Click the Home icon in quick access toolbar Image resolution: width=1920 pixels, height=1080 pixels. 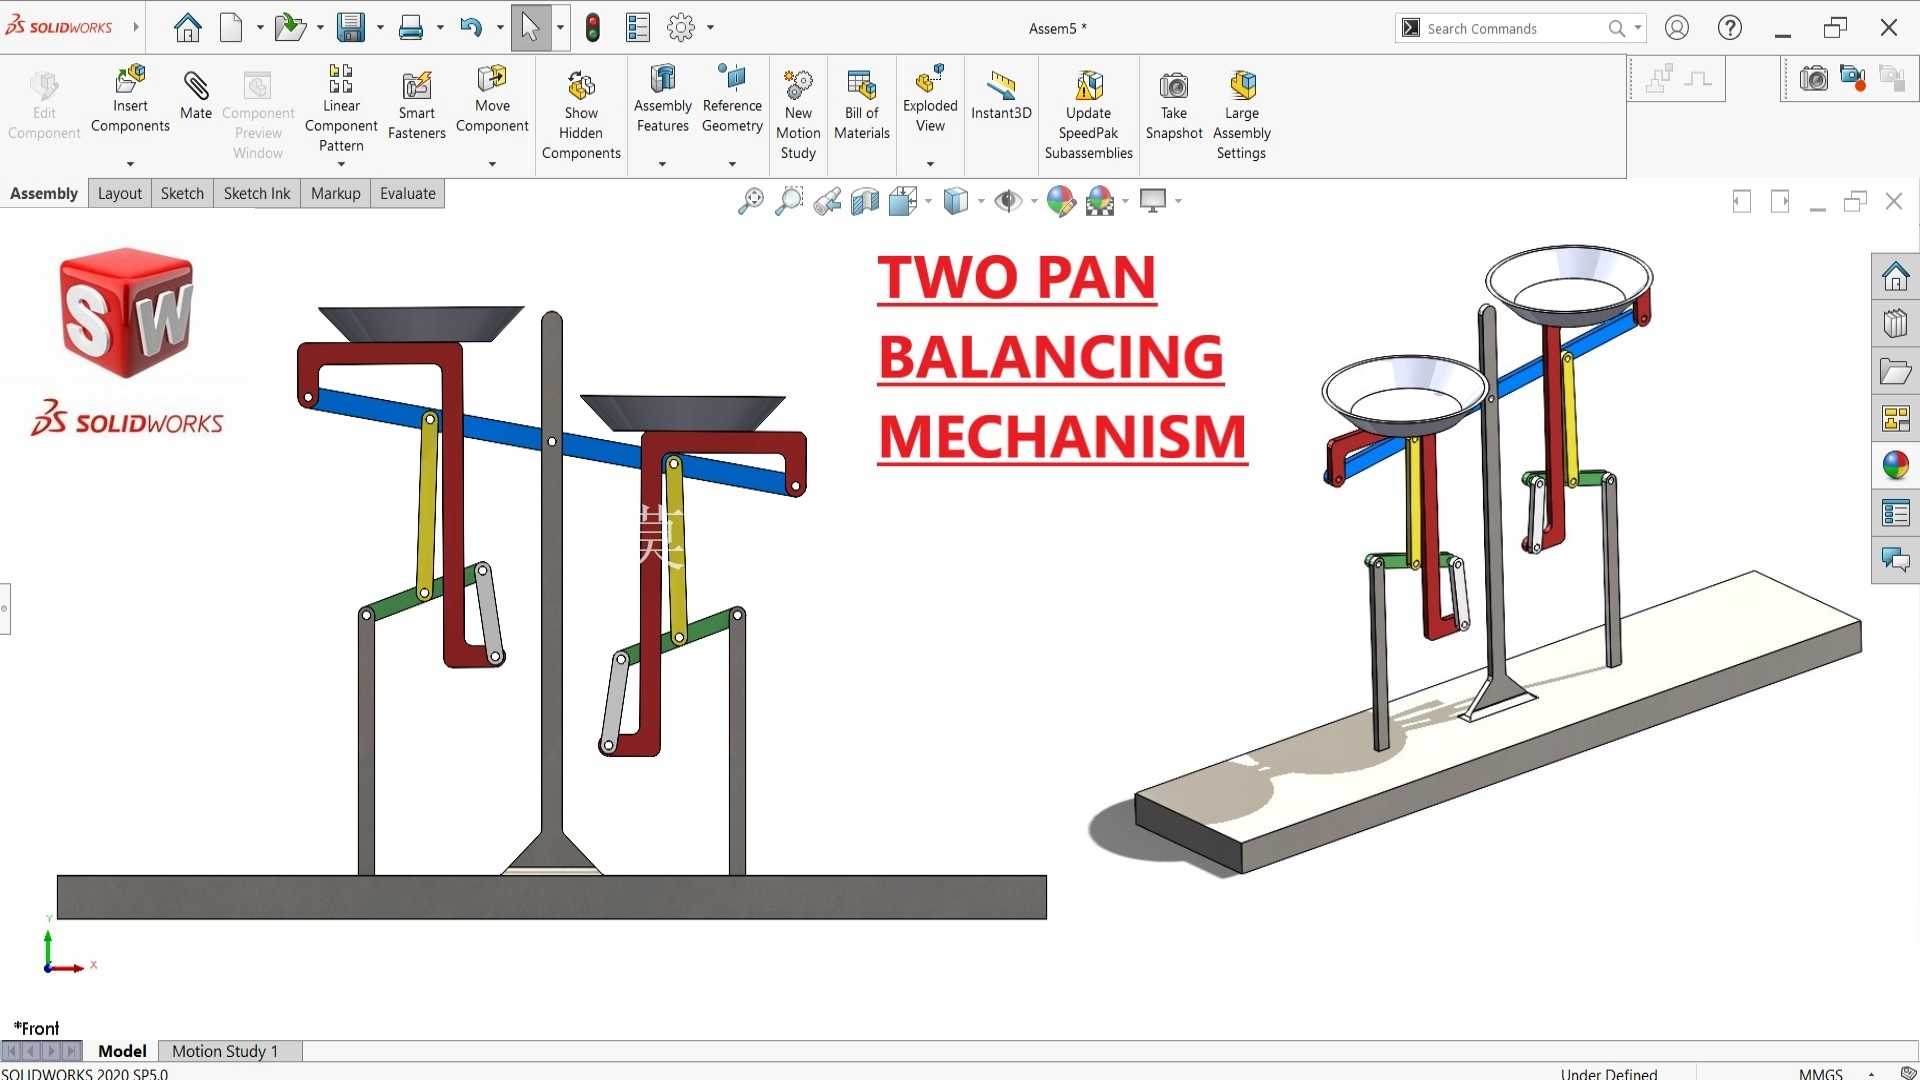[187, 27]
